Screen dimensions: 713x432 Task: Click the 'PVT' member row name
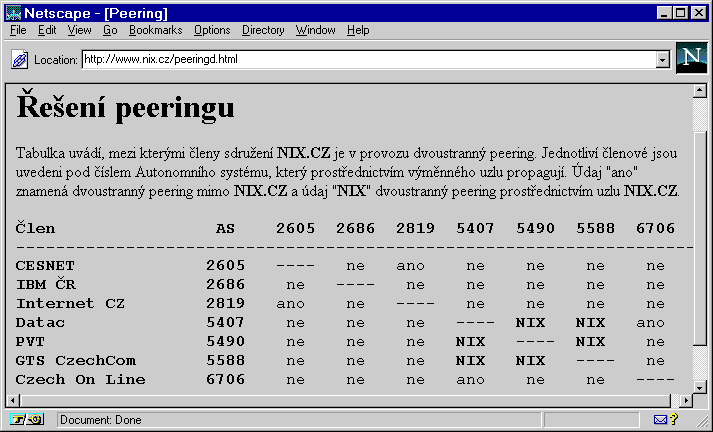point(30,342)
